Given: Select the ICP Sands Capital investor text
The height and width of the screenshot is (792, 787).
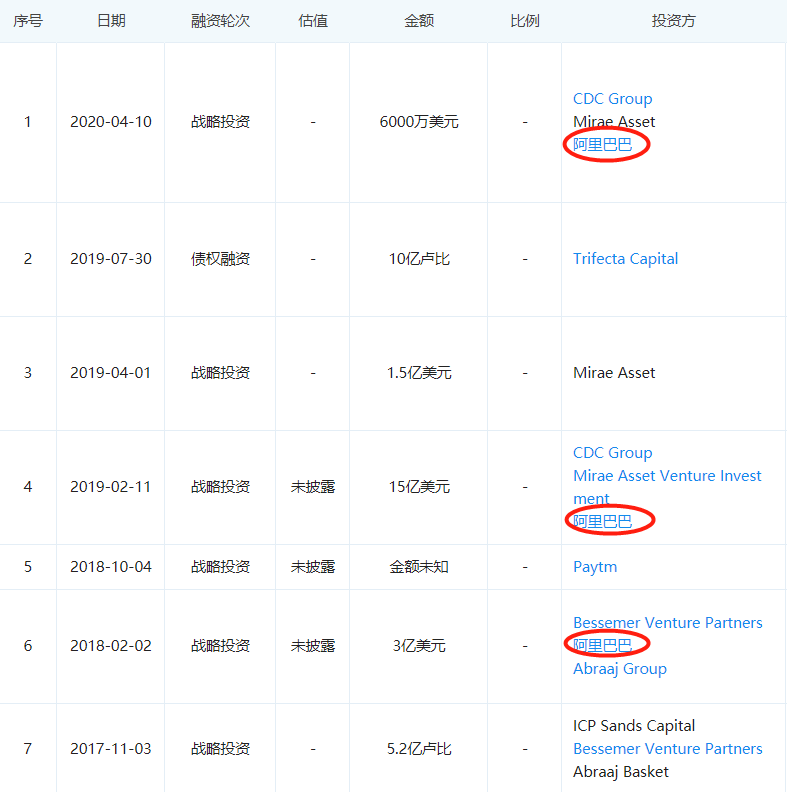Looking at the screenshot, I should pos(634,726).
